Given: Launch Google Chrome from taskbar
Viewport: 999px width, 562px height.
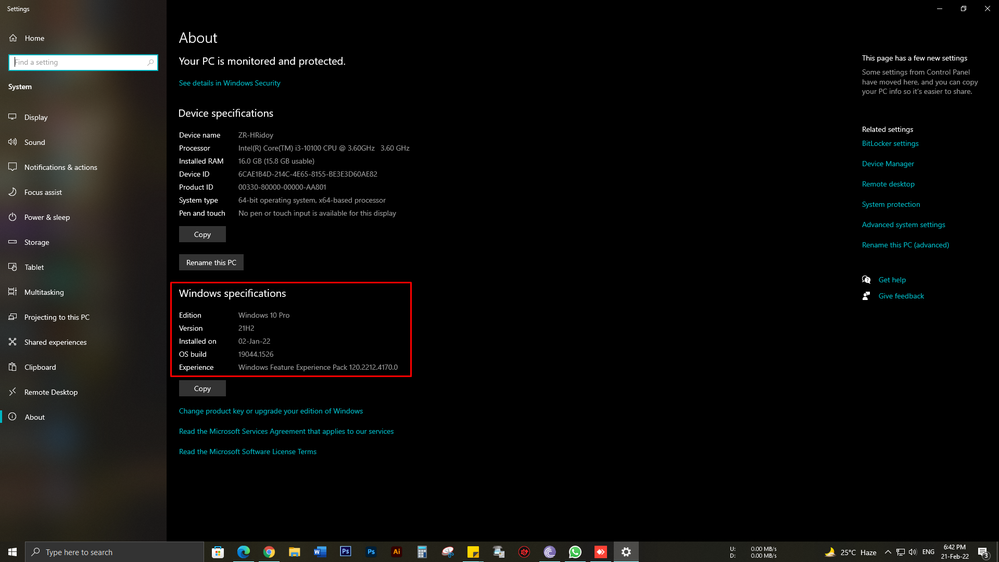Looking at the screenshot, I should click(x=269, y=552).
